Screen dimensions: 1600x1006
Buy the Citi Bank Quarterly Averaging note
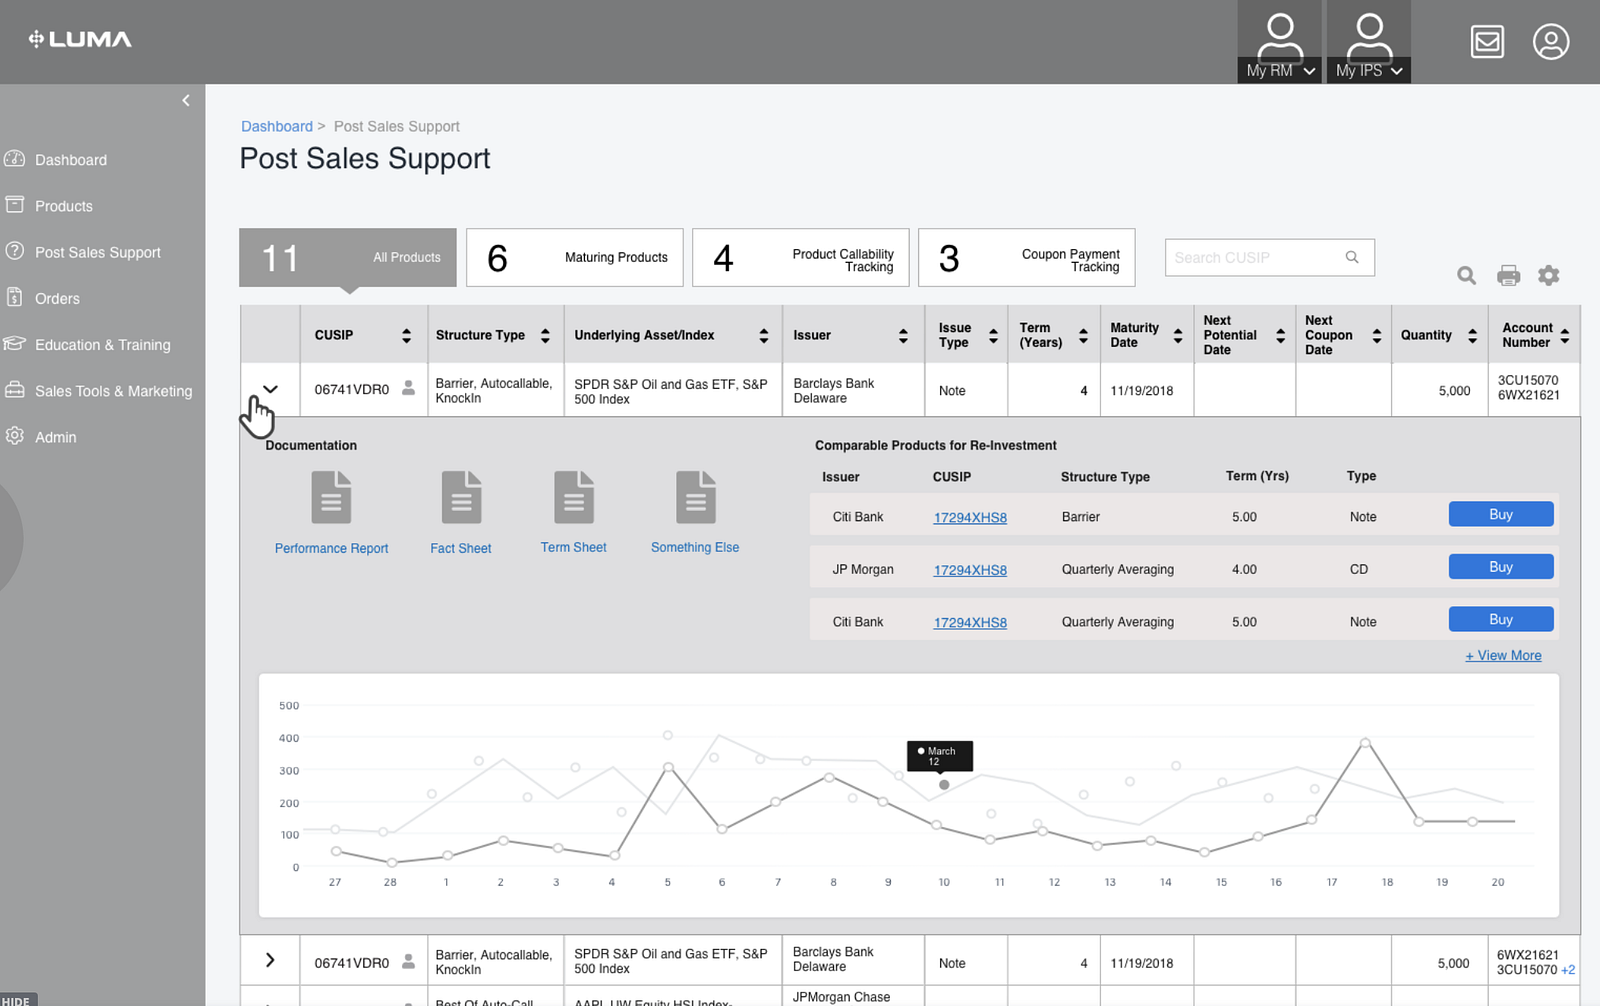pyautogui.click(x=1501, y=619)
